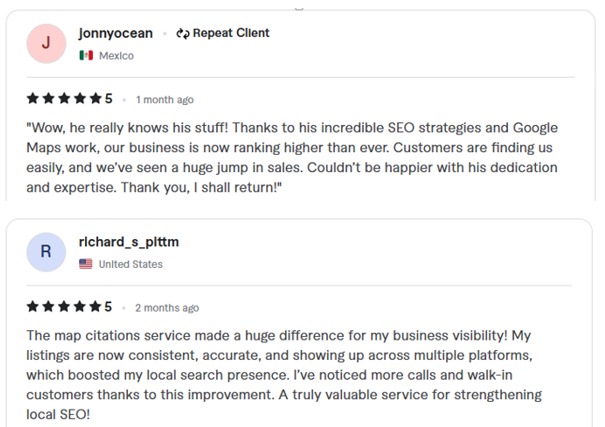Click the Repeat Client label
Screen dimensions: 605x427
click(x=231, y=33)
